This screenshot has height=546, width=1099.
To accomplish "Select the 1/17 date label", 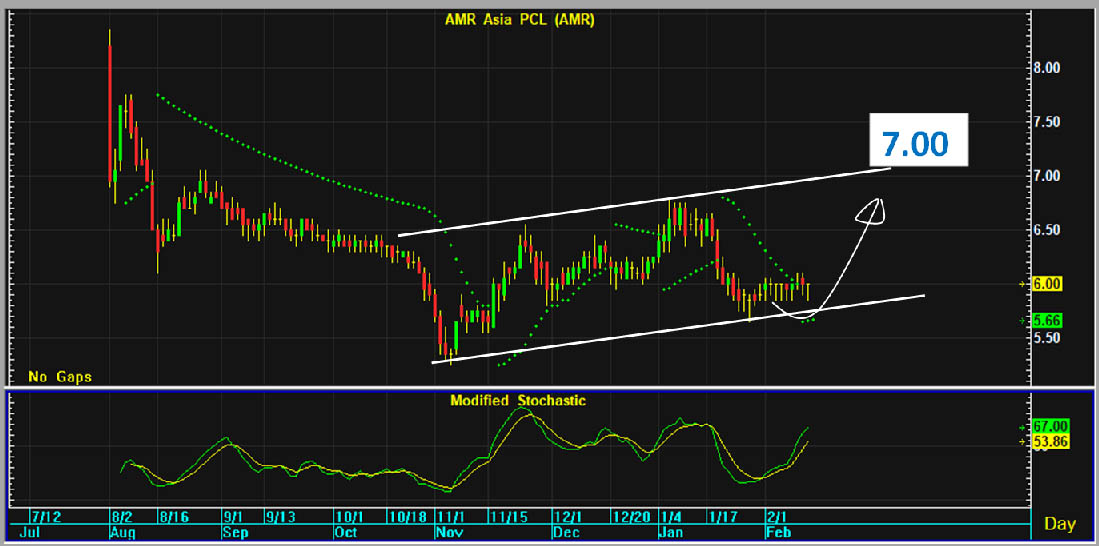I will [723, 517].
